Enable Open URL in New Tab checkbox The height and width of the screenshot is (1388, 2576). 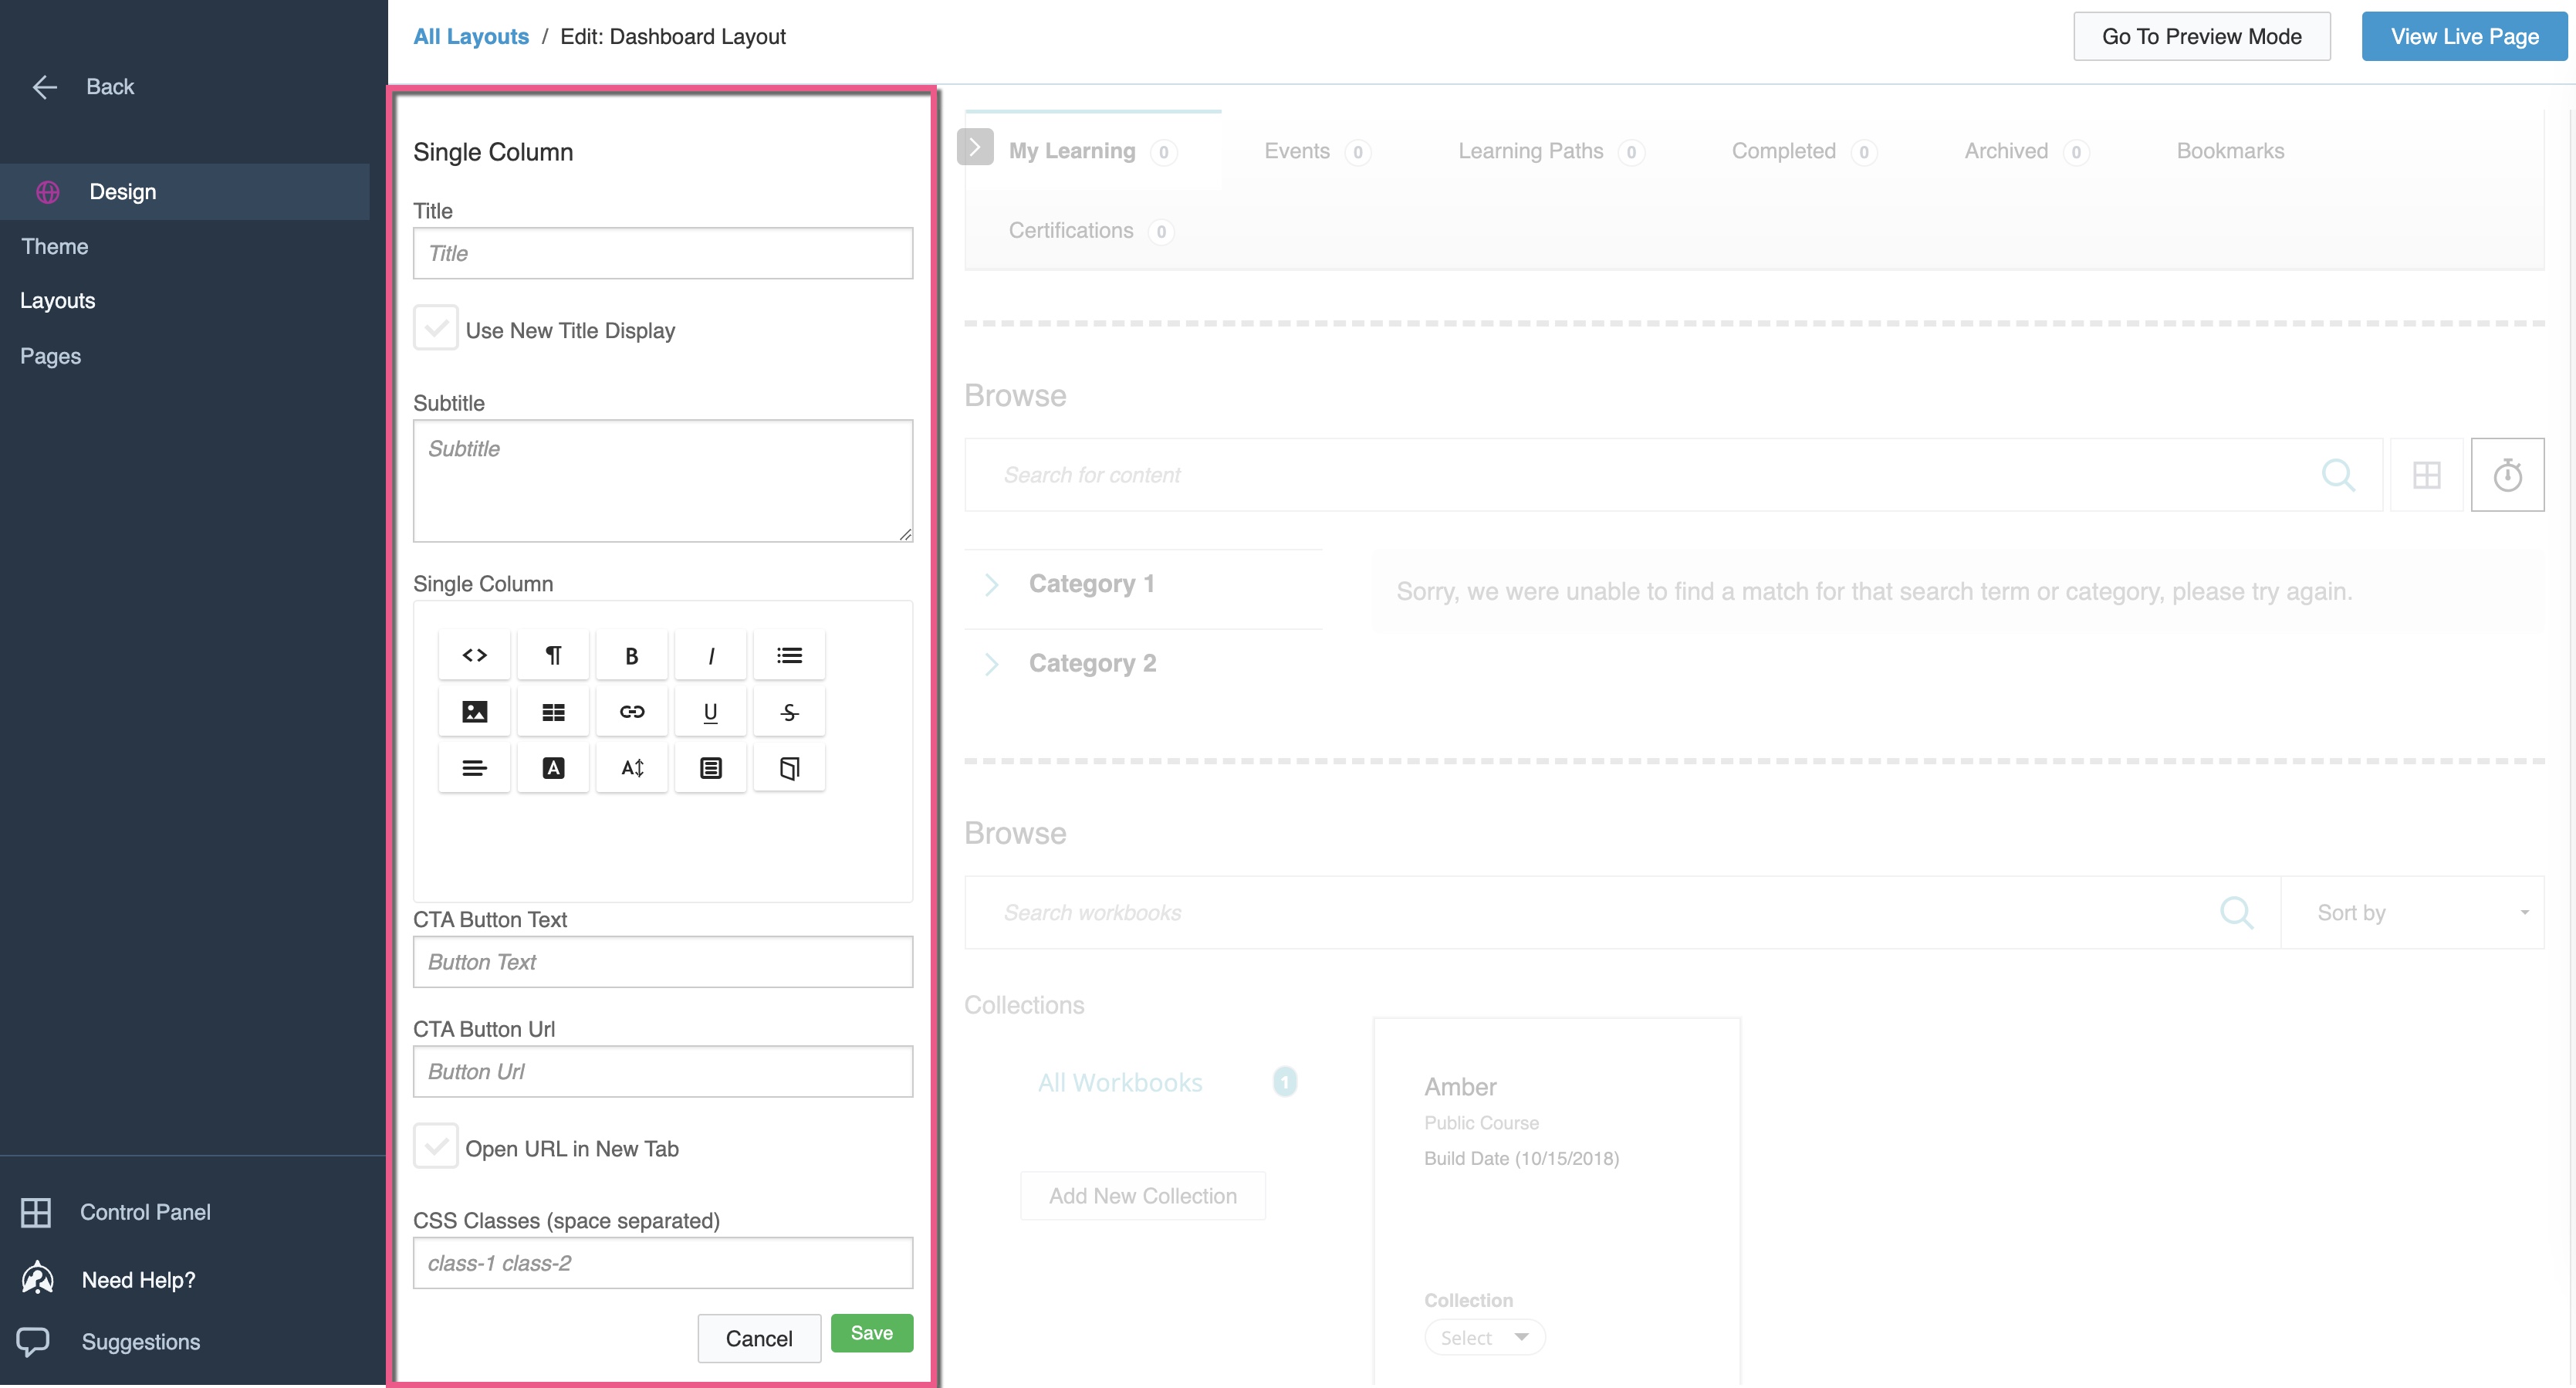pyautogui.click(x=436, y=1146)
